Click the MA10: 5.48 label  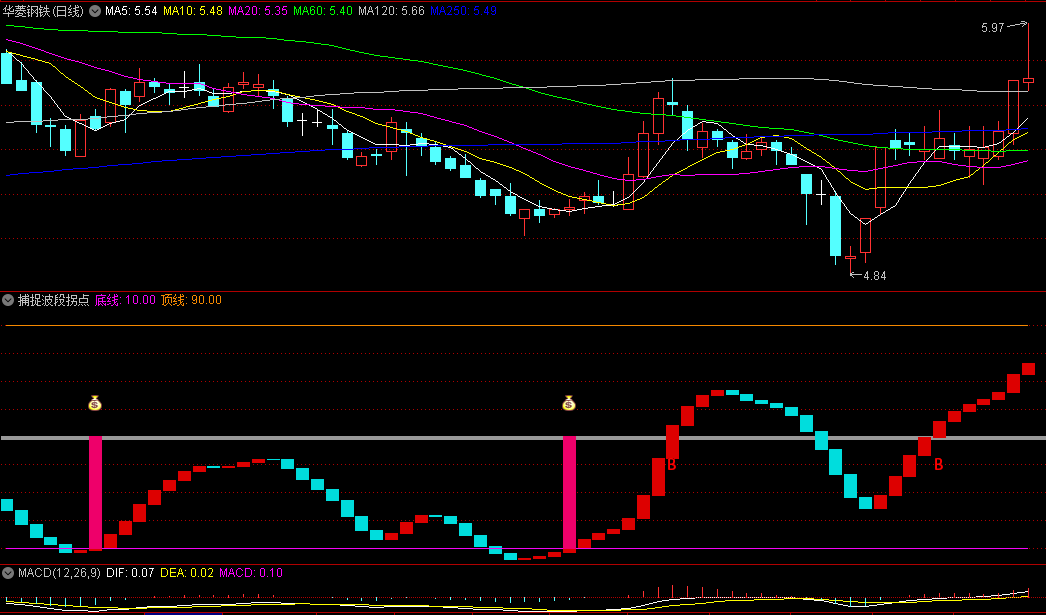click(x=193, y=11)
